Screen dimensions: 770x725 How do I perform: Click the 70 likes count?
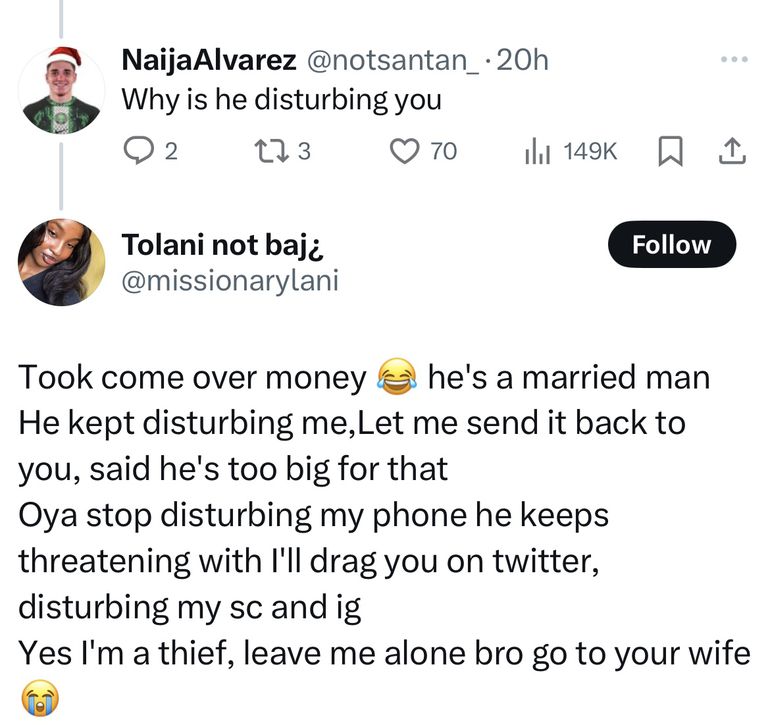click(x=443, y=152)
